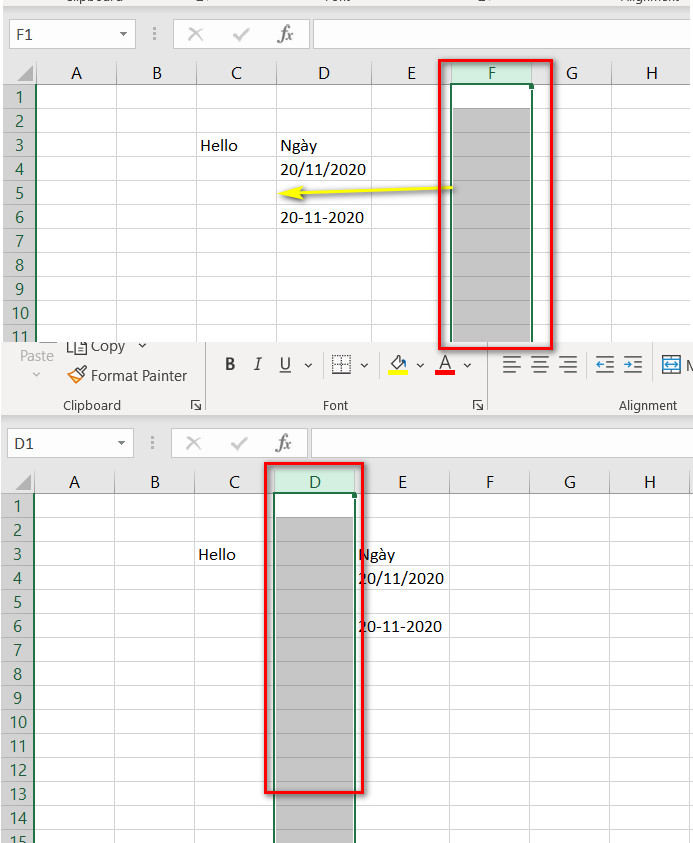Expand the Borders dropdown arrow
Image resolution: width=693 pixels, height=843 pixels.
pos(364,365)
